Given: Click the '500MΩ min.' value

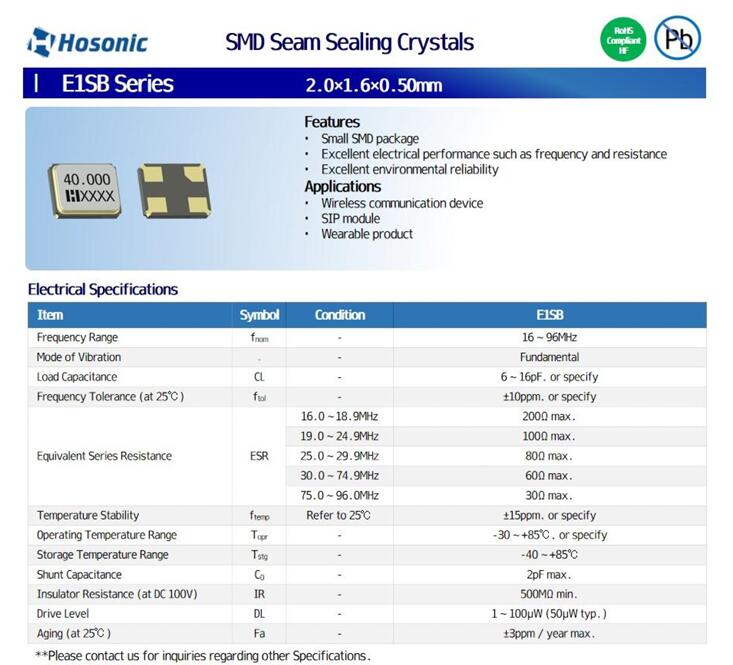Looking at the screenshot, I should [549, 594].
